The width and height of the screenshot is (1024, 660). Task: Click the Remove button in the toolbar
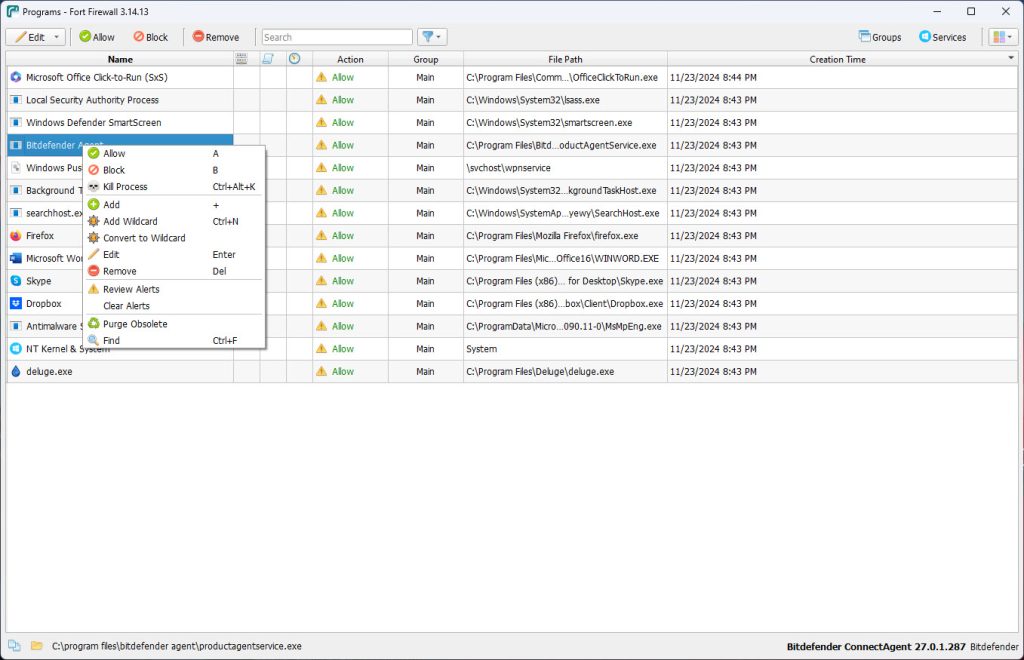click(x=216, y=37)
